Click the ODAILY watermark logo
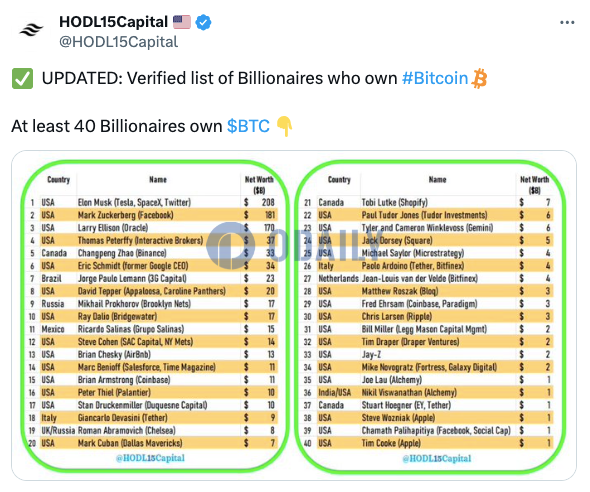This screenshot has width=590, height=492. 289,246
